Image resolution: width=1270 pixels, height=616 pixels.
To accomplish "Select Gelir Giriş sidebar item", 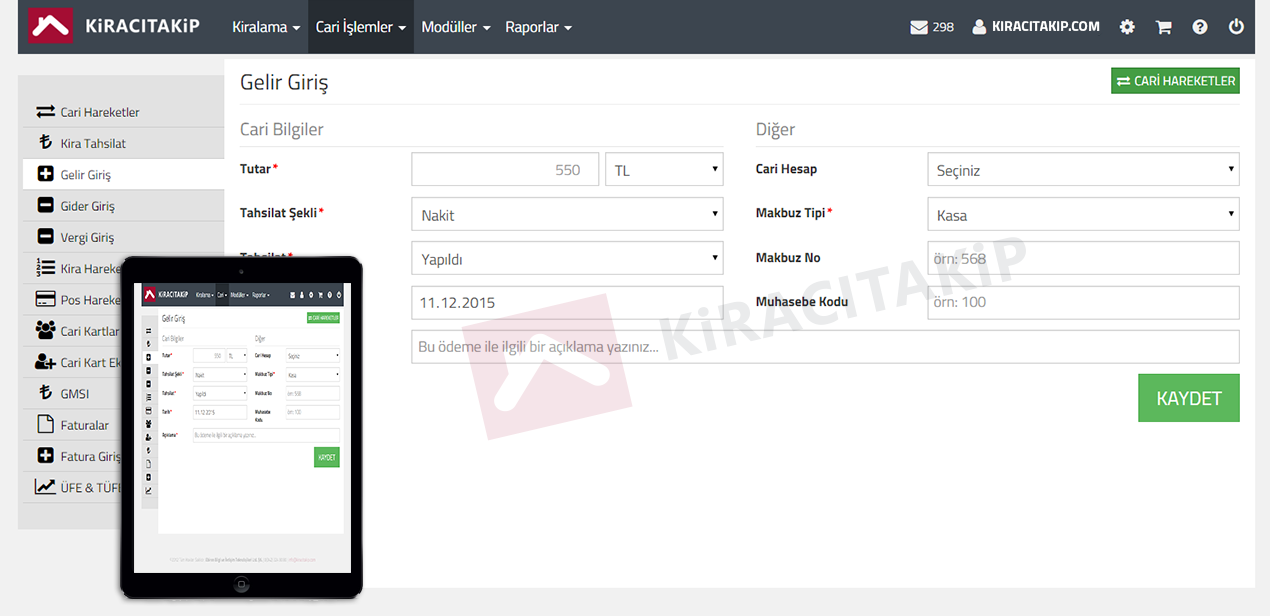I will tap(123, 174).
